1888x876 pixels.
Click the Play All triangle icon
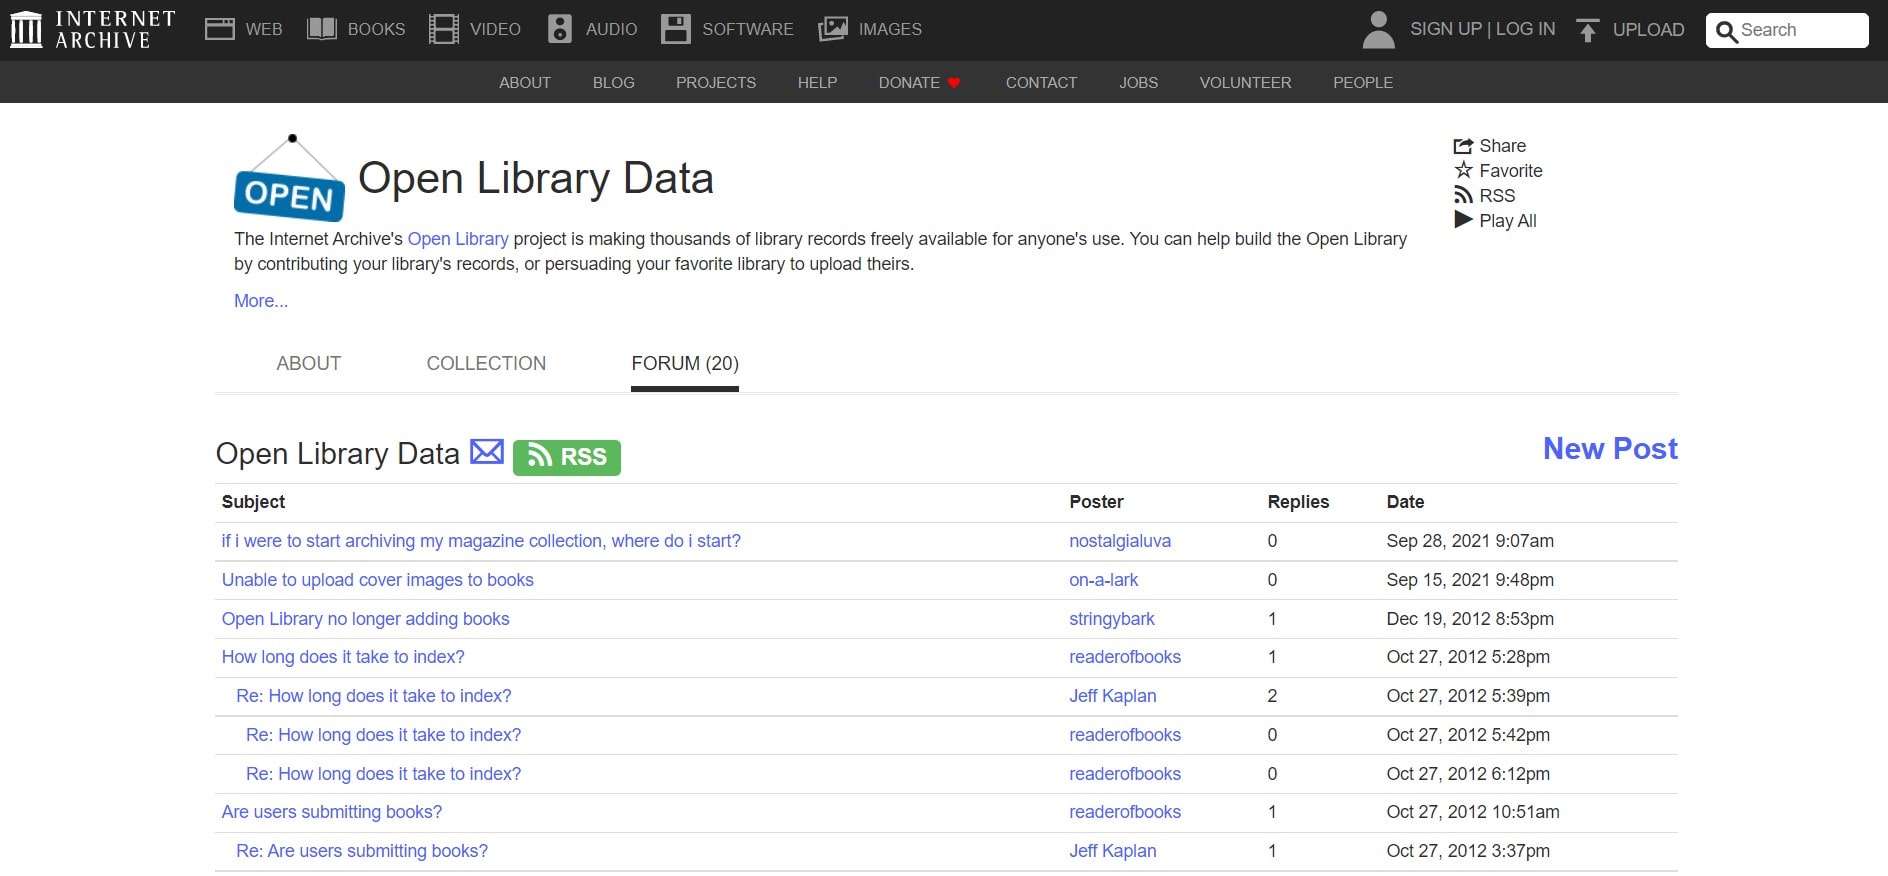tap(1464, 220)
